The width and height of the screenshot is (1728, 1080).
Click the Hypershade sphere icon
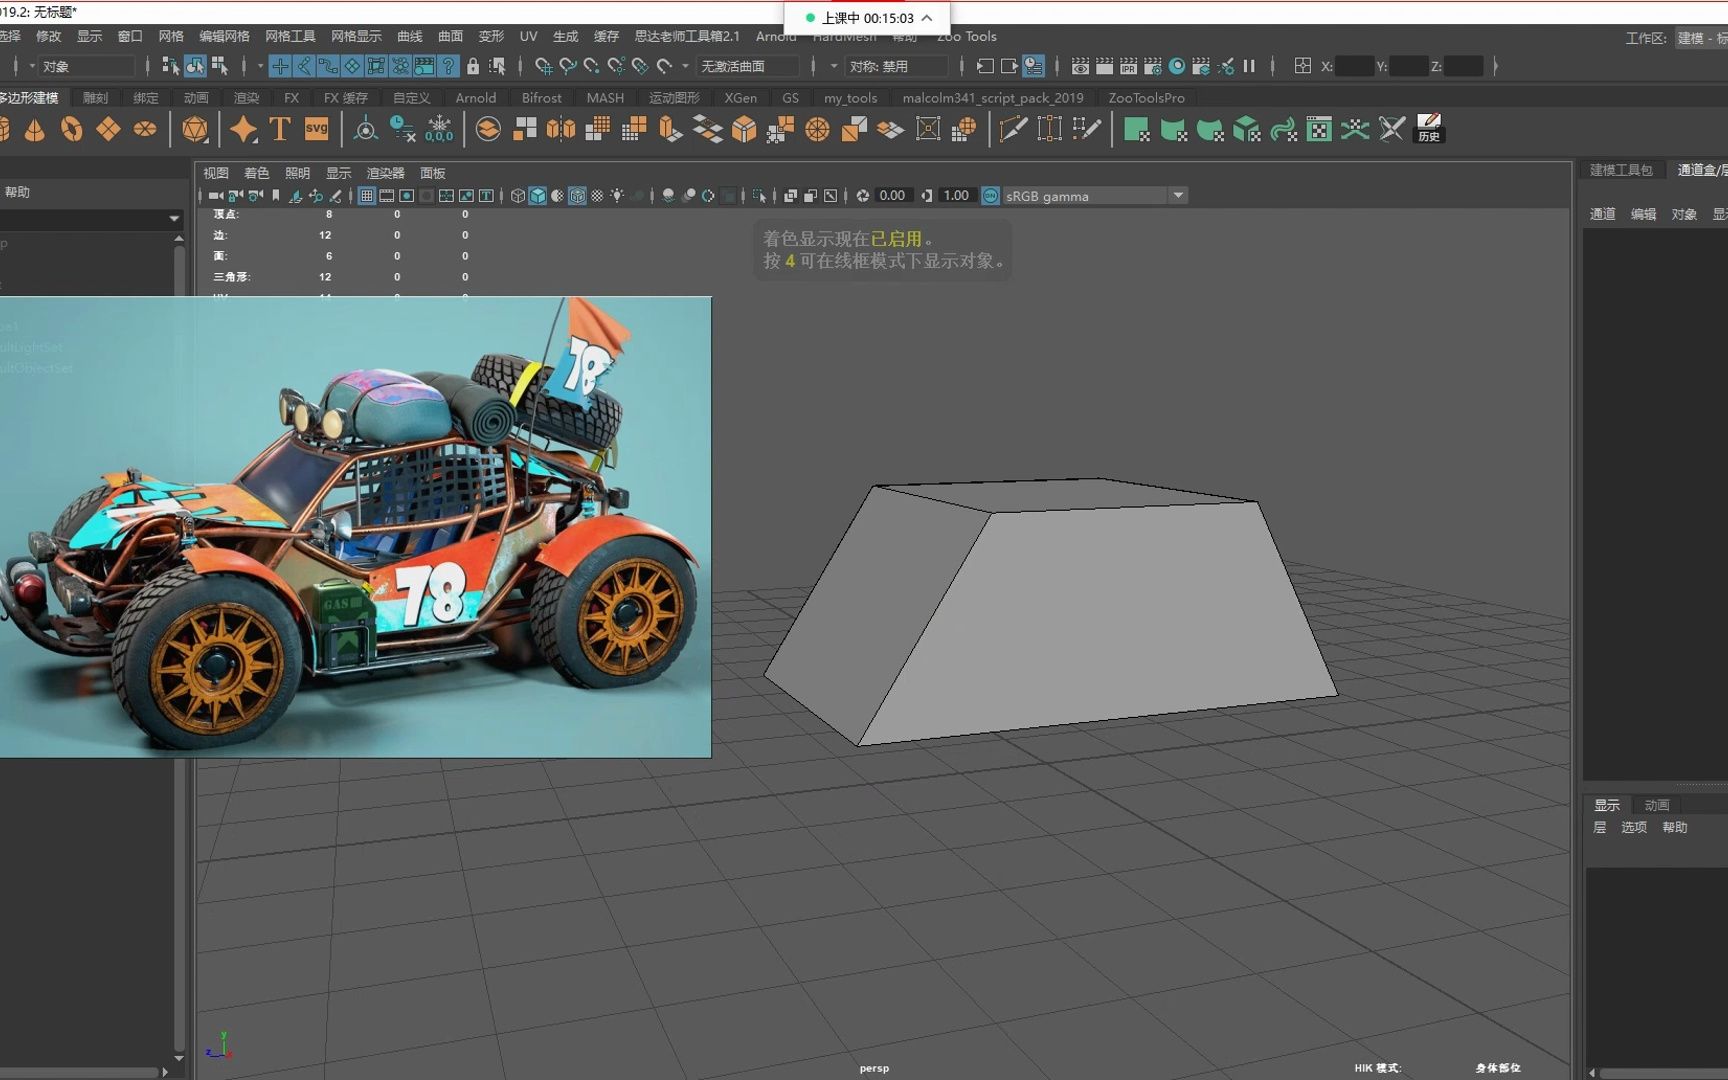point(1177,66)
